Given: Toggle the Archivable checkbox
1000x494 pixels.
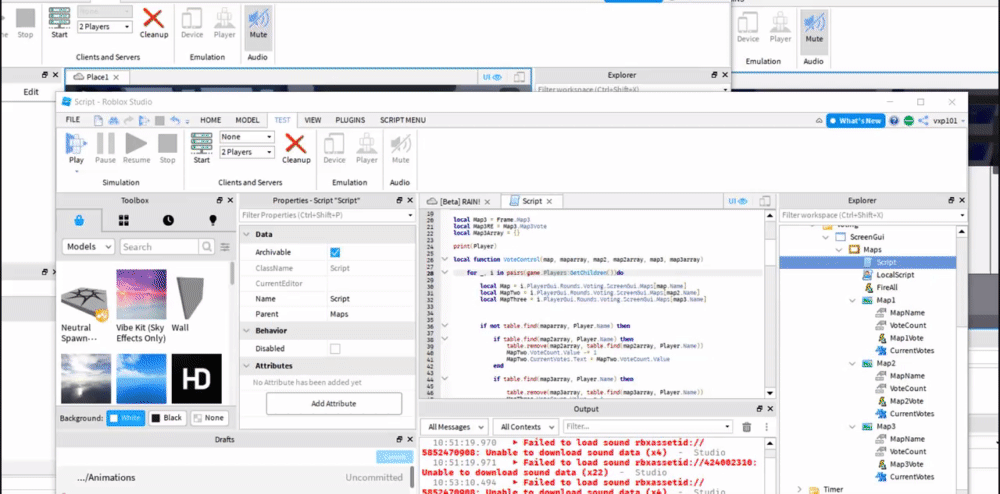Looking at the screenshot, I should pyautogui.click(x=335, y=252).
